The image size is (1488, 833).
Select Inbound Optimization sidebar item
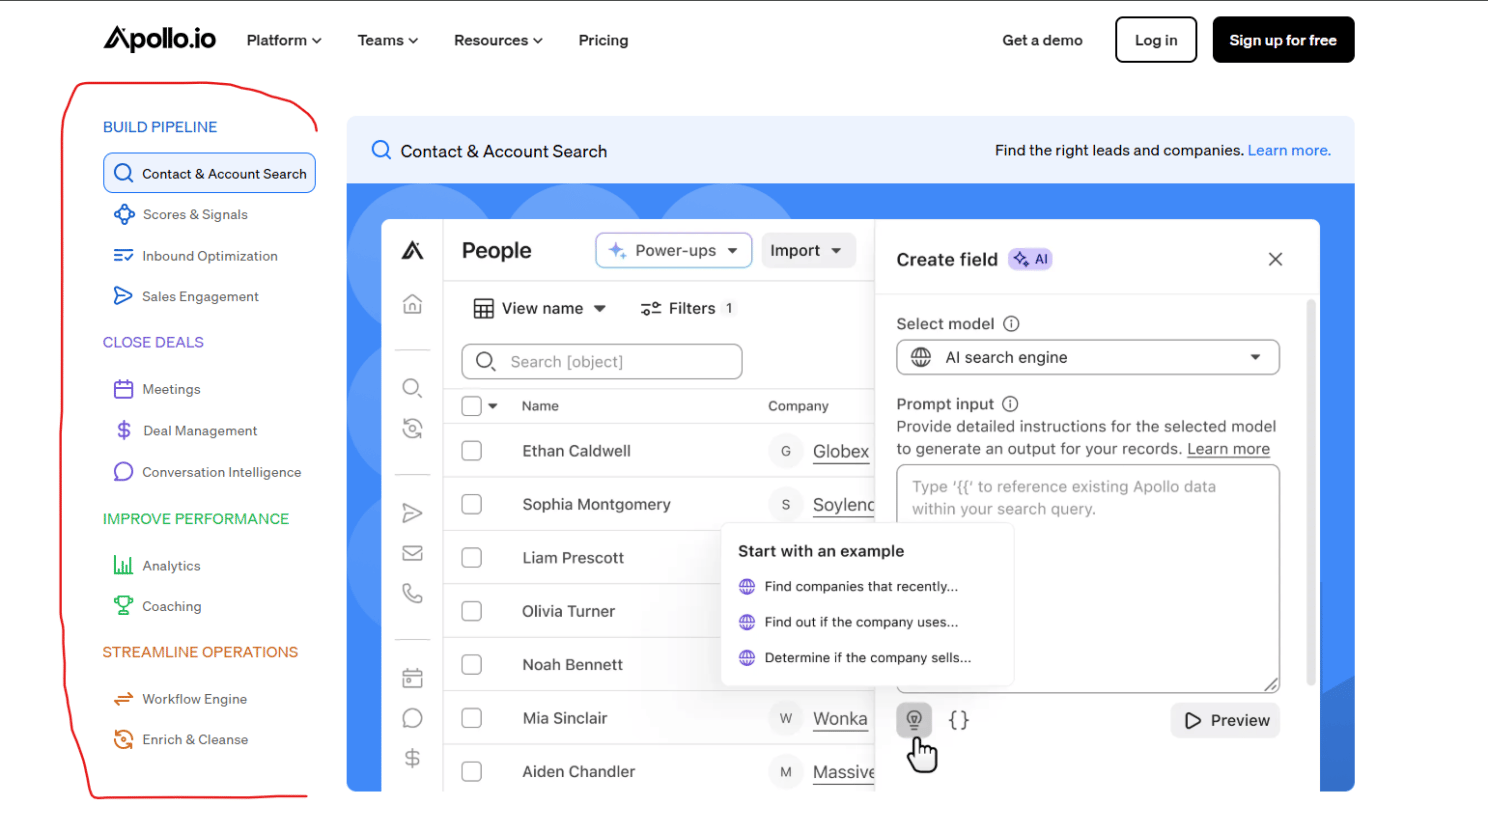196,256
